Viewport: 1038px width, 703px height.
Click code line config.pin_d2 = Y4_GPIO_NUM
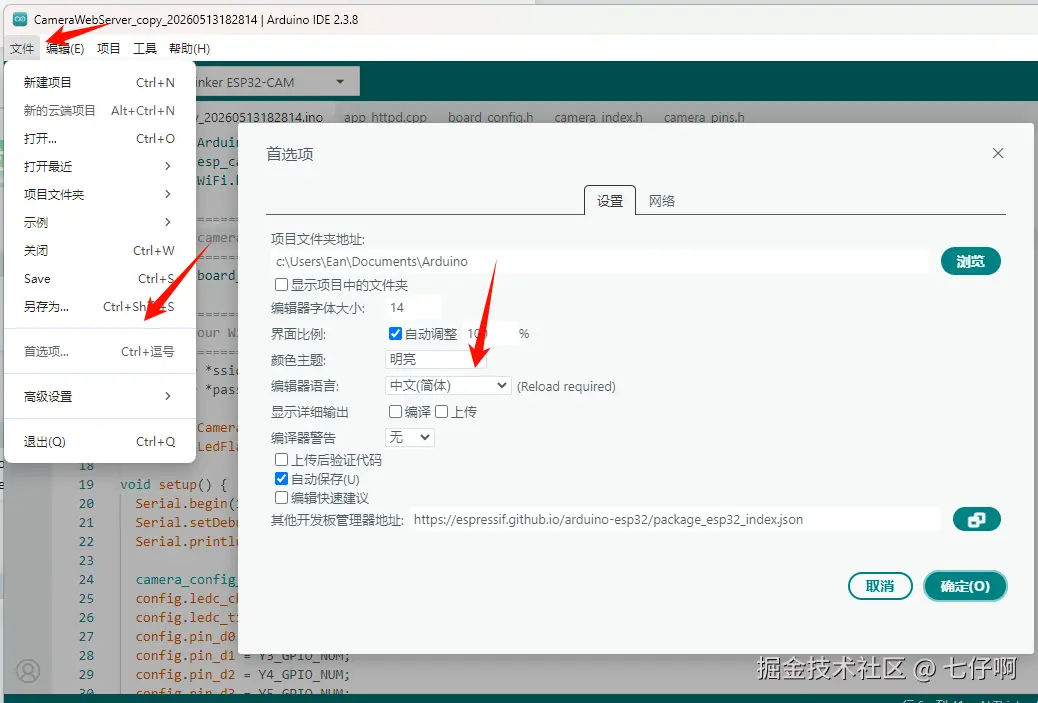coord(242,675)
